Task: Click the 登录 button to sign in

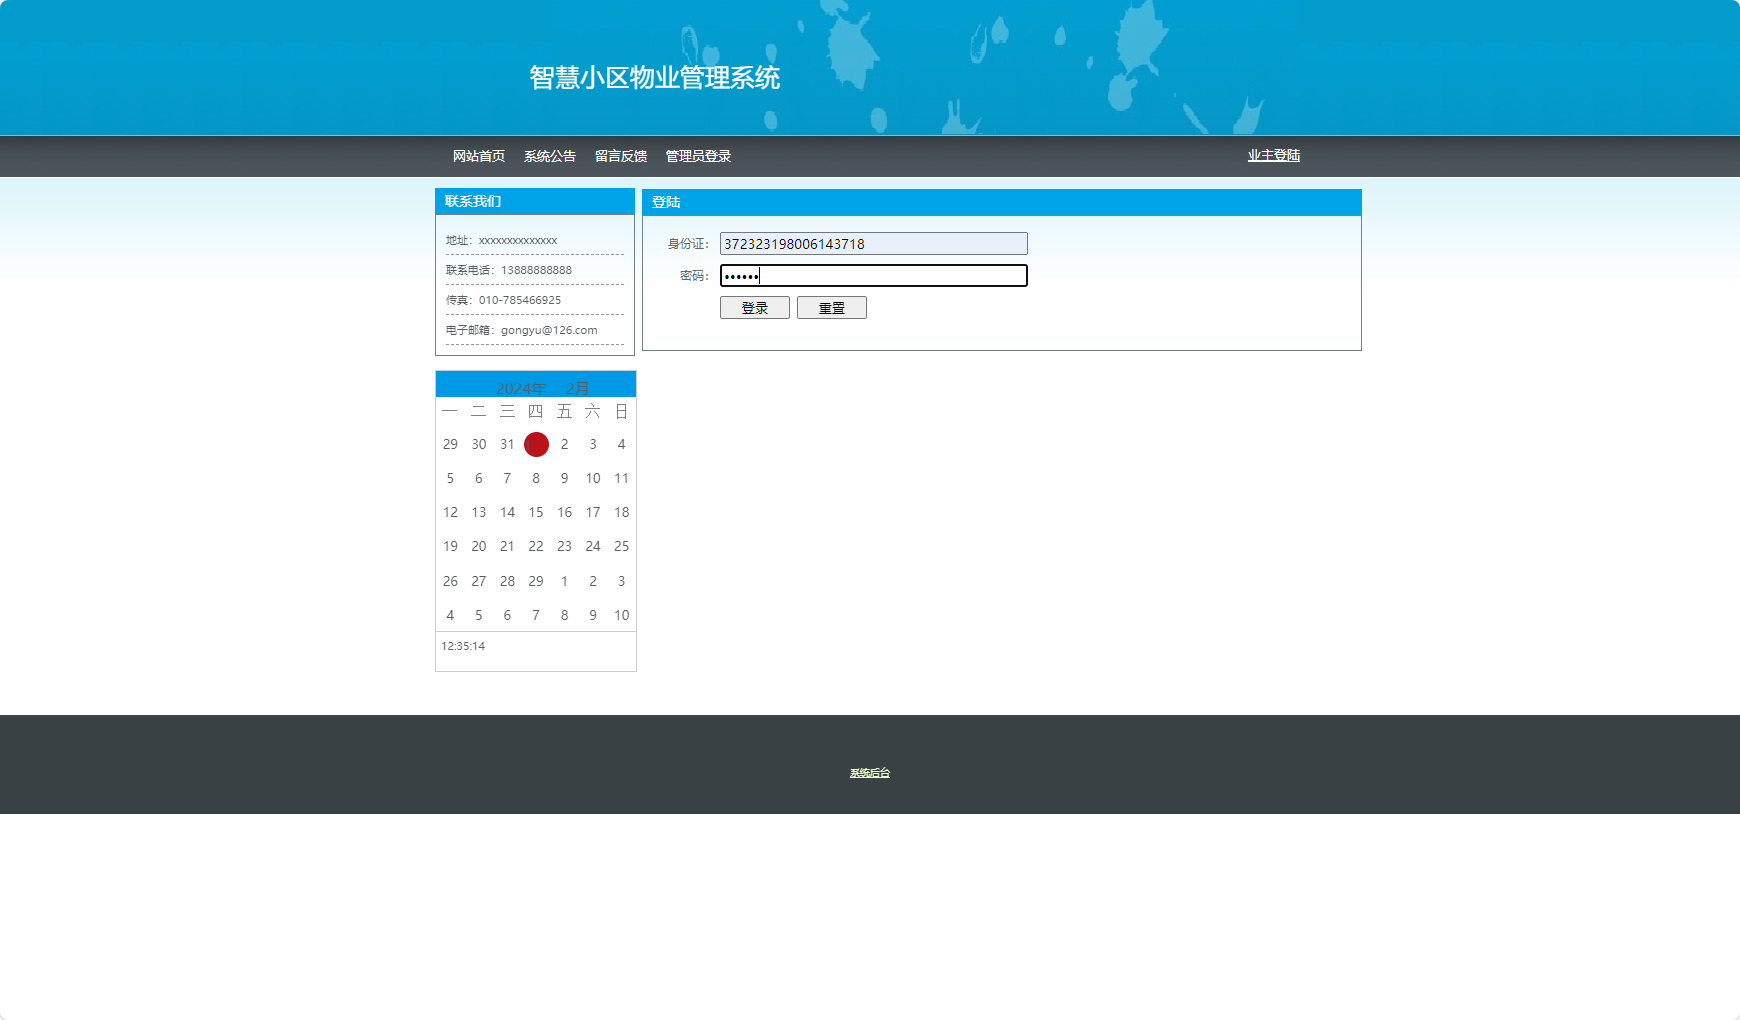Action: click(754, 307)
